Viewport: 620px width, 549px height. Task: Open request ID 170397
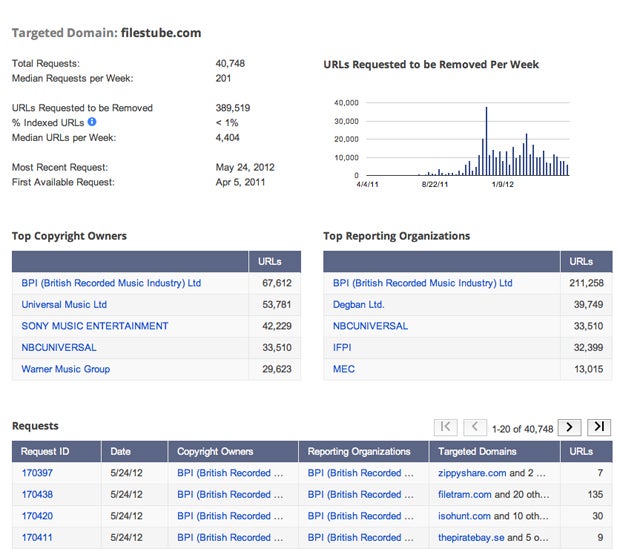pyautogui.click(x=37, y=473)
